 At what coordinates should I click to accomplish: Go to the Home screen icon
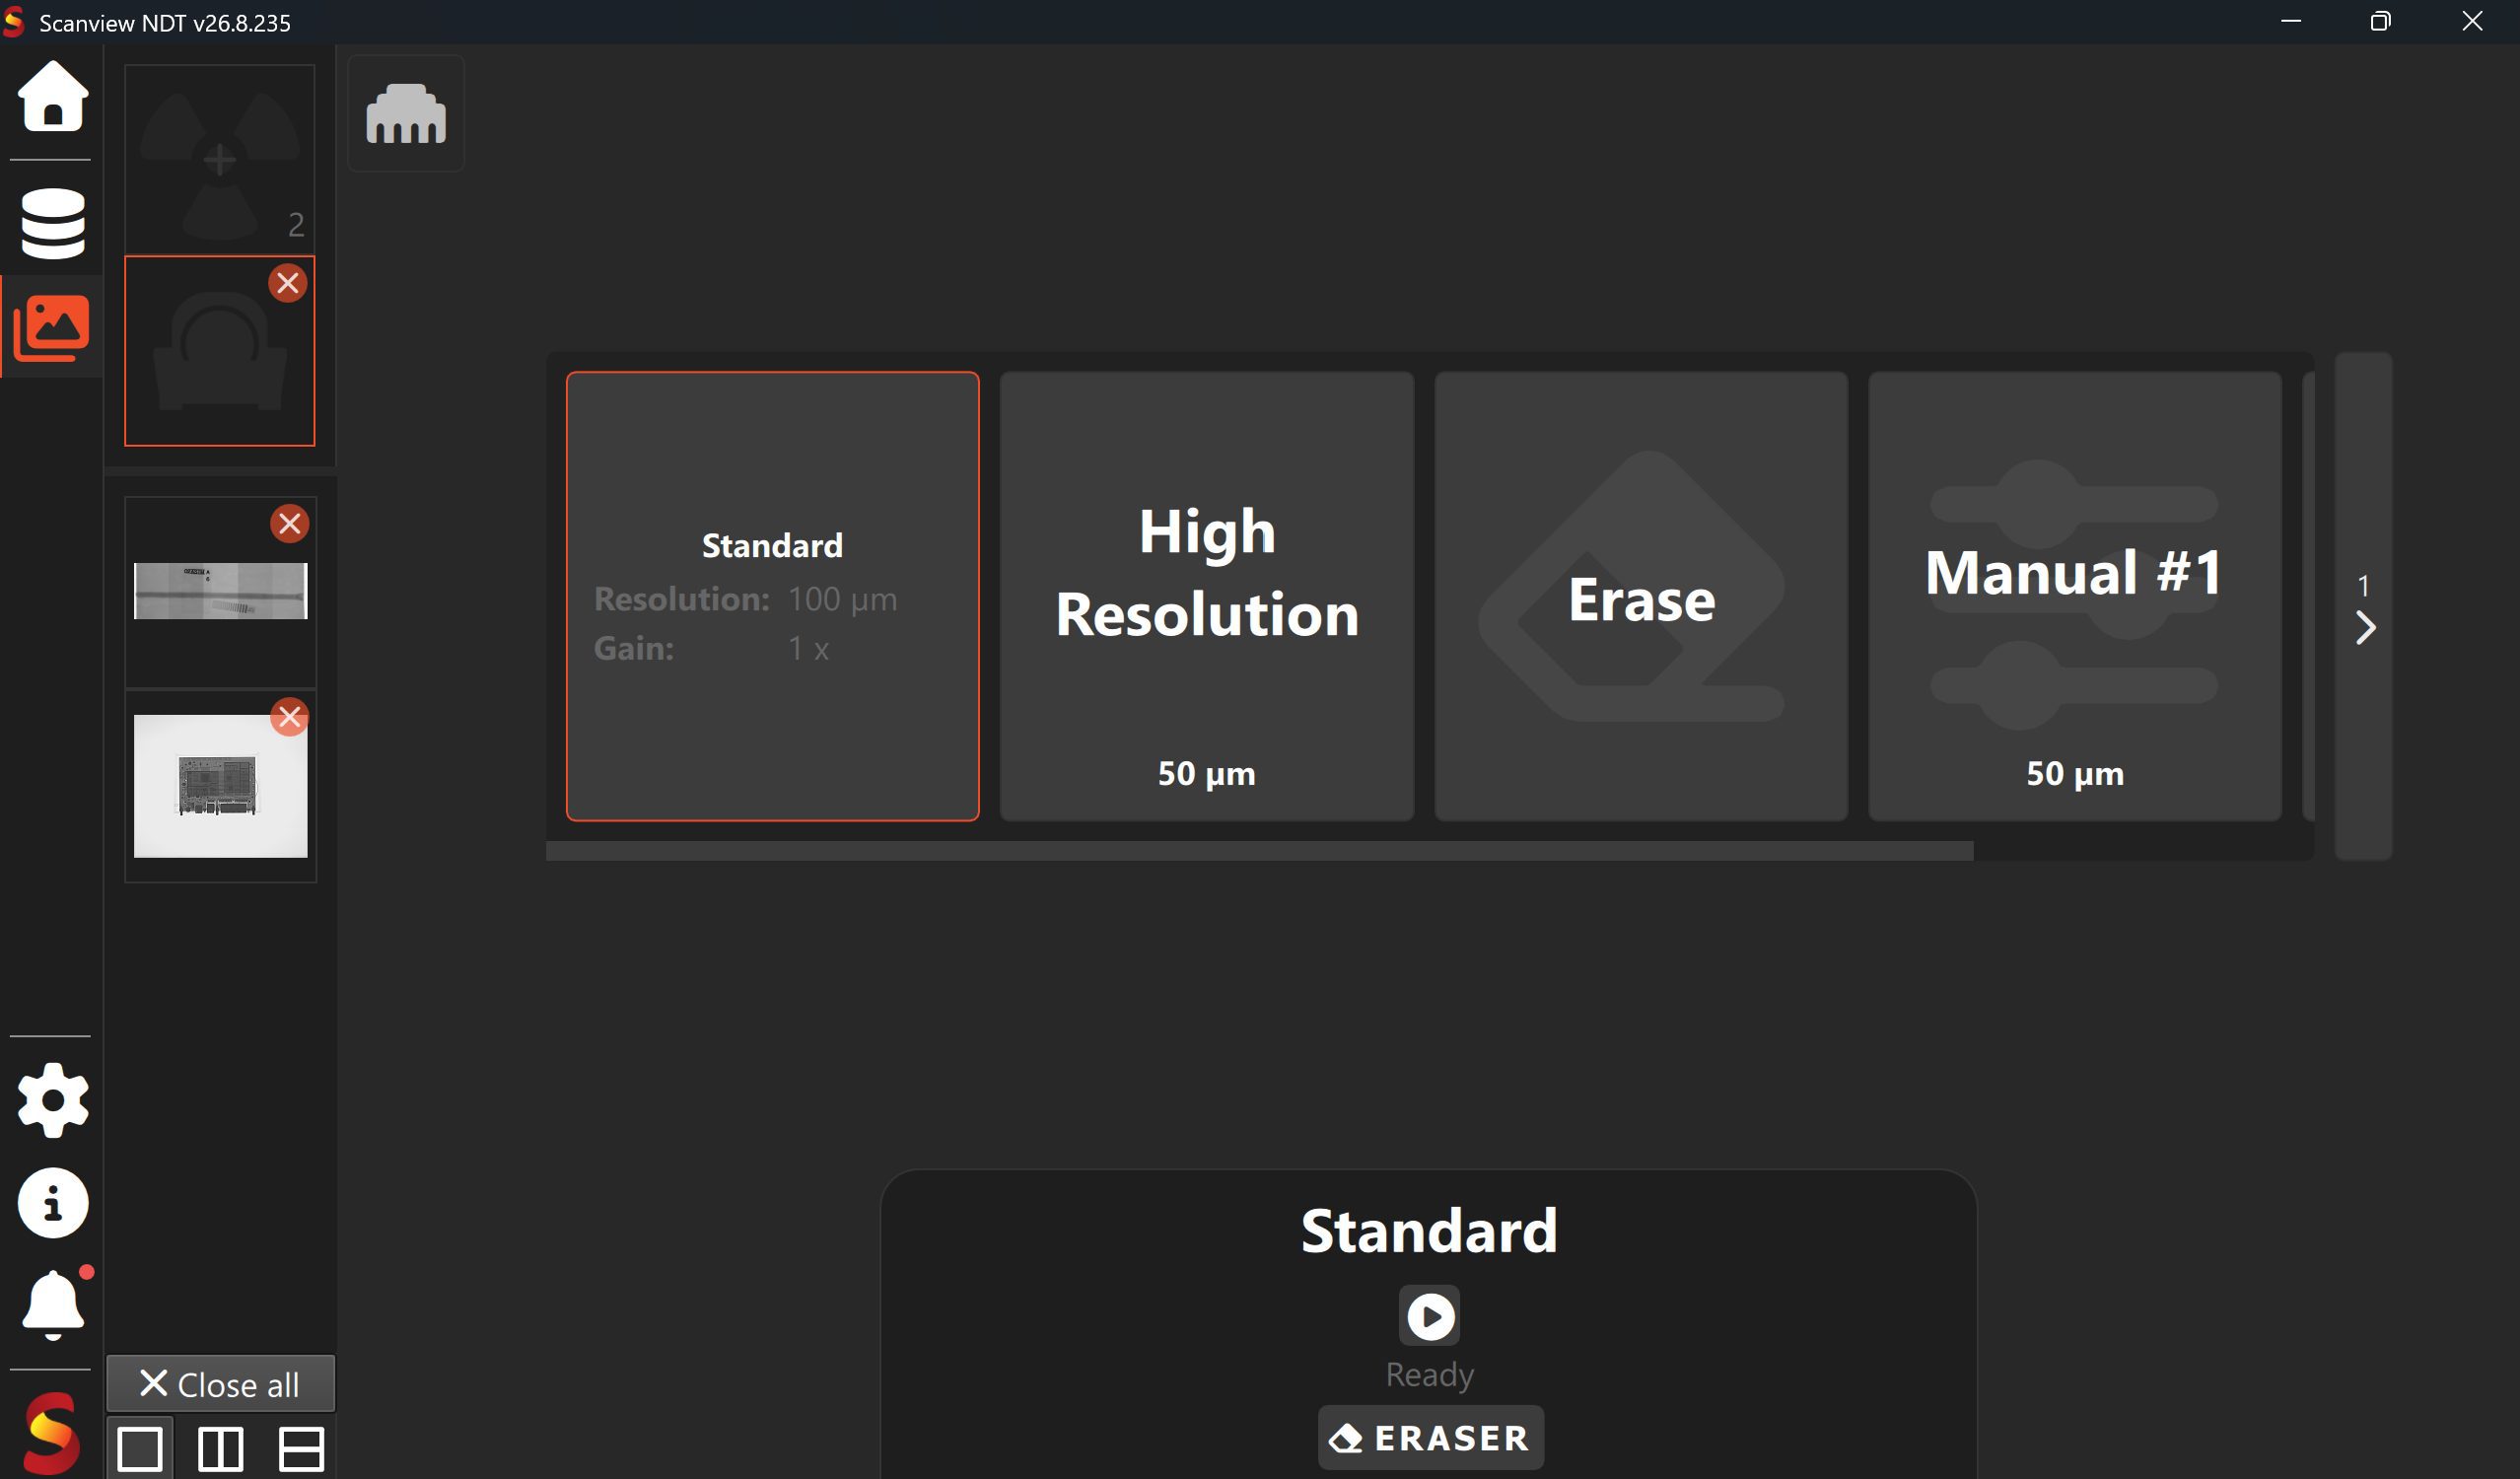[52, 96]
